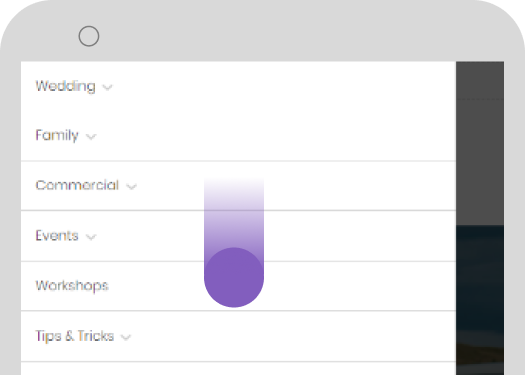The height and width of the screenshot is (376, 526).
Task: Click the faded purple trail above the circle
Action: pos(234,213)
